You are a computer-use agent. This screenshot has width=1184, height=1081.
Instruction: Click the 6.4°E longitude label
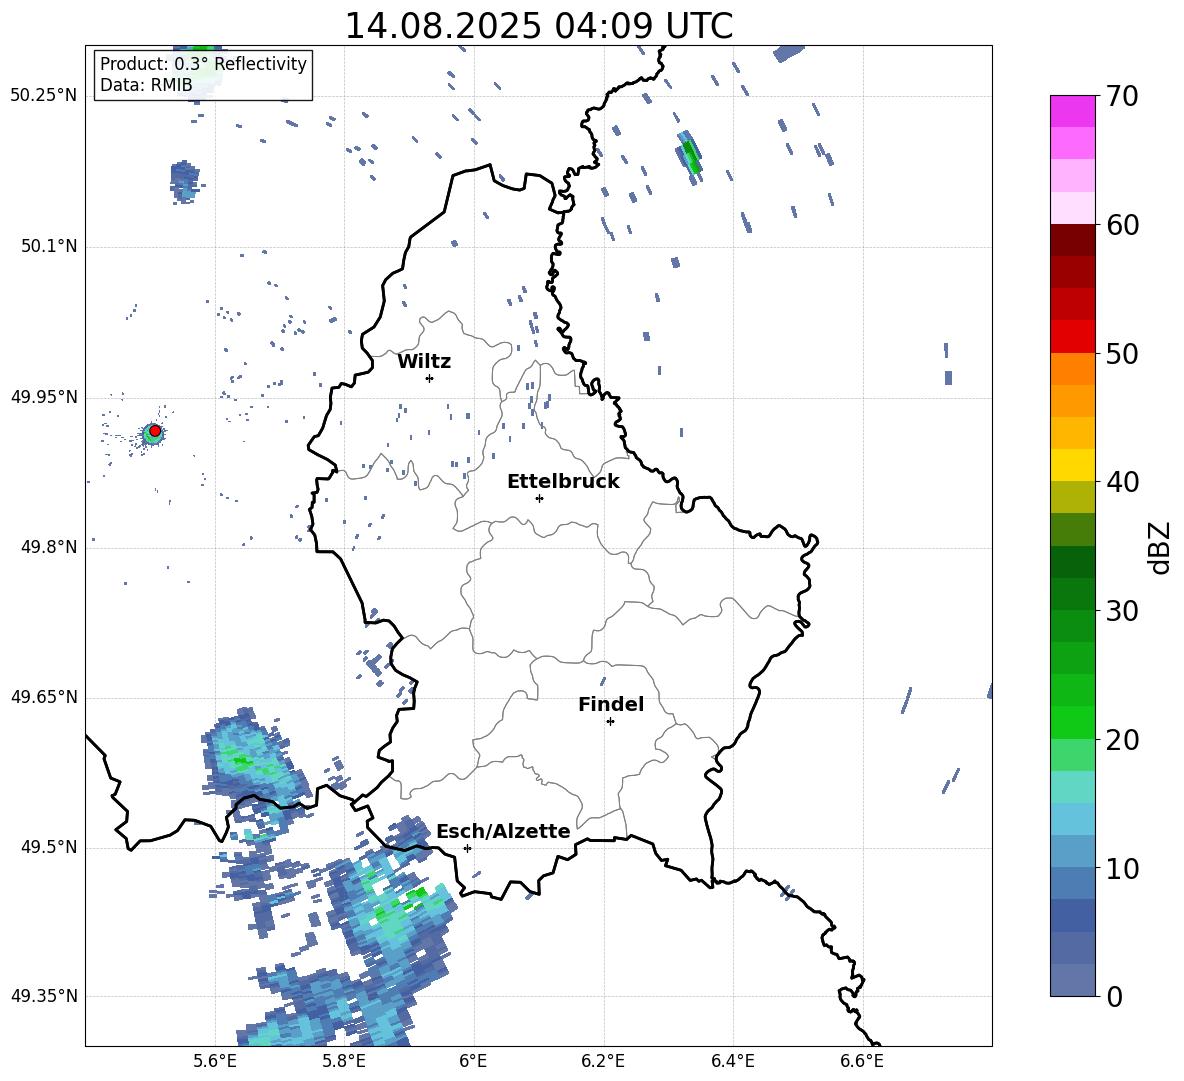(x=732, y=1061)
